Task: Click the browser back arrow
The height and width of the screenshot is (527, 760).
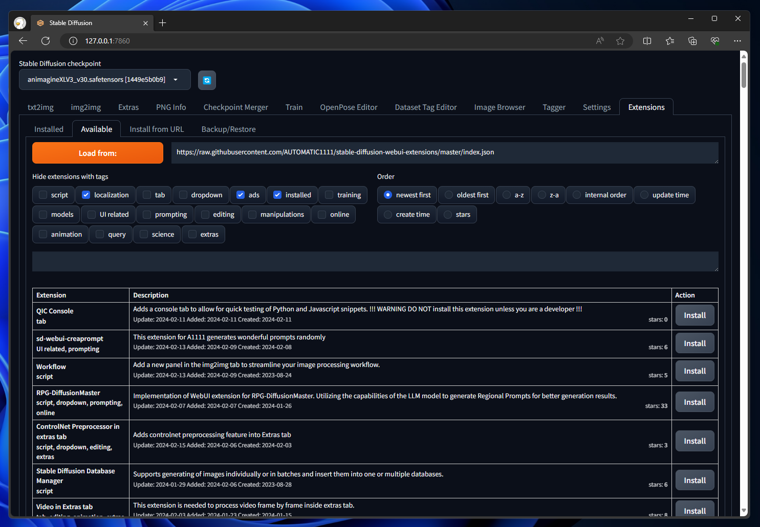Action: click(x=23, y=41)
